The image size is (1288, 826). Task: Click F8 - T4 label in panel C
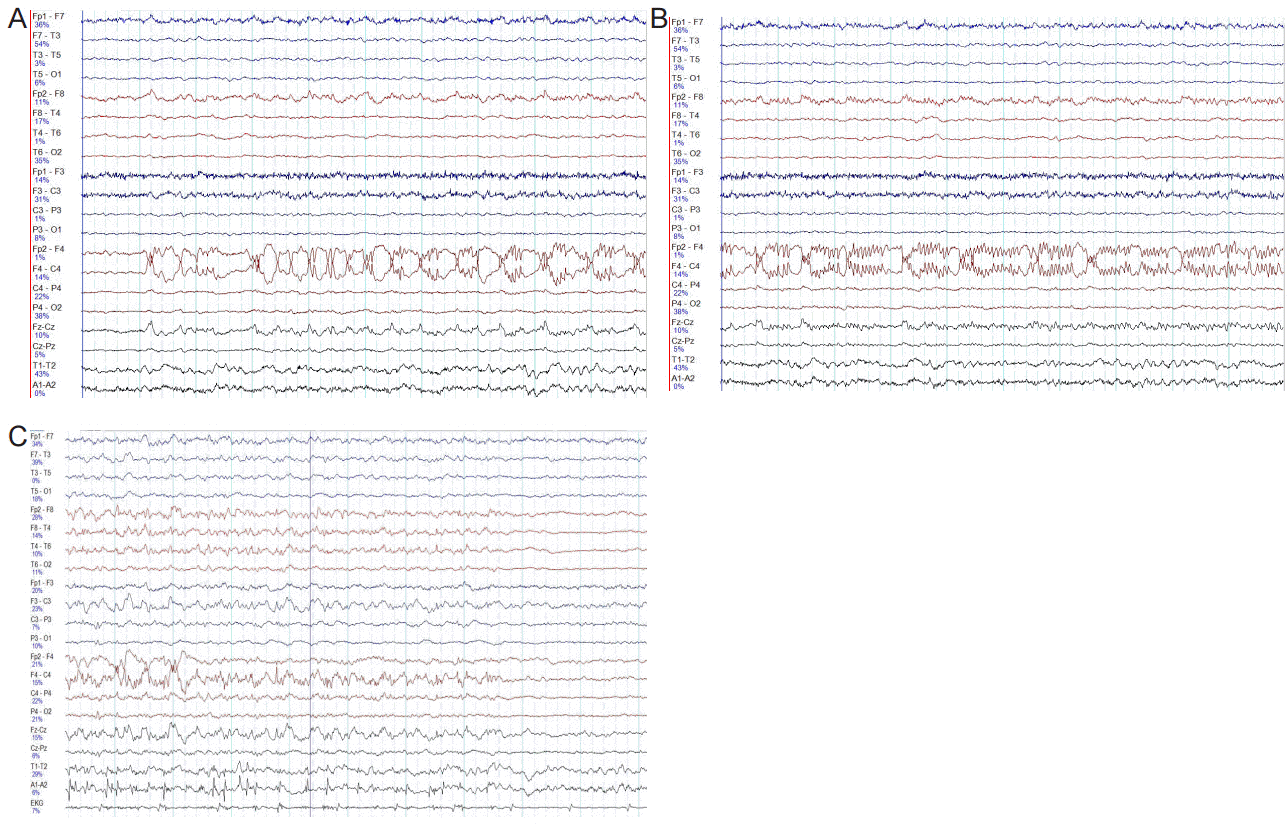point(42,528)
